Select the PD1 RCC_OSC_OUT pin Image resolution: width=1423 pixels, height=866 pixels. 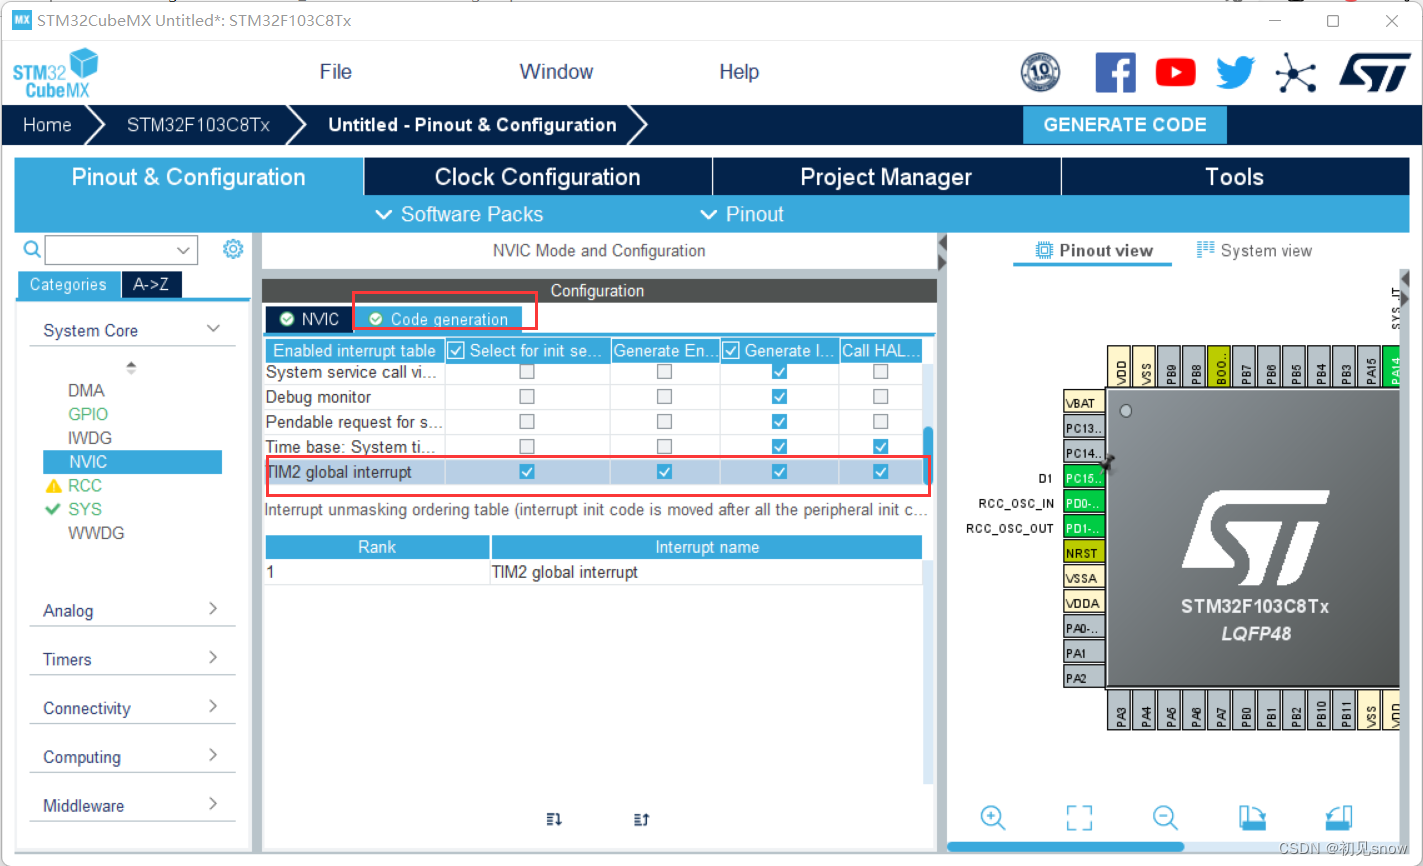1084,528
